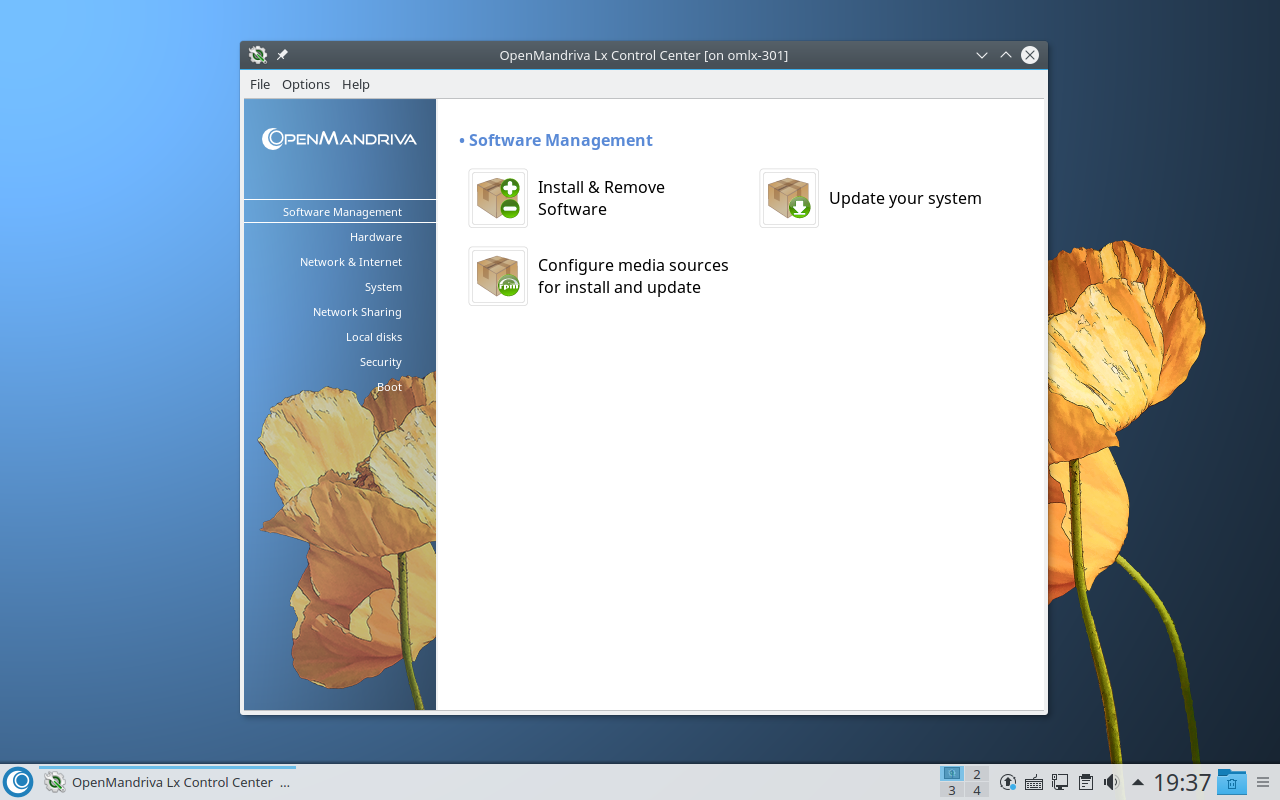1280x800 pixels.
Task: Open the volume control in system tray
Action: point(1111,782)
